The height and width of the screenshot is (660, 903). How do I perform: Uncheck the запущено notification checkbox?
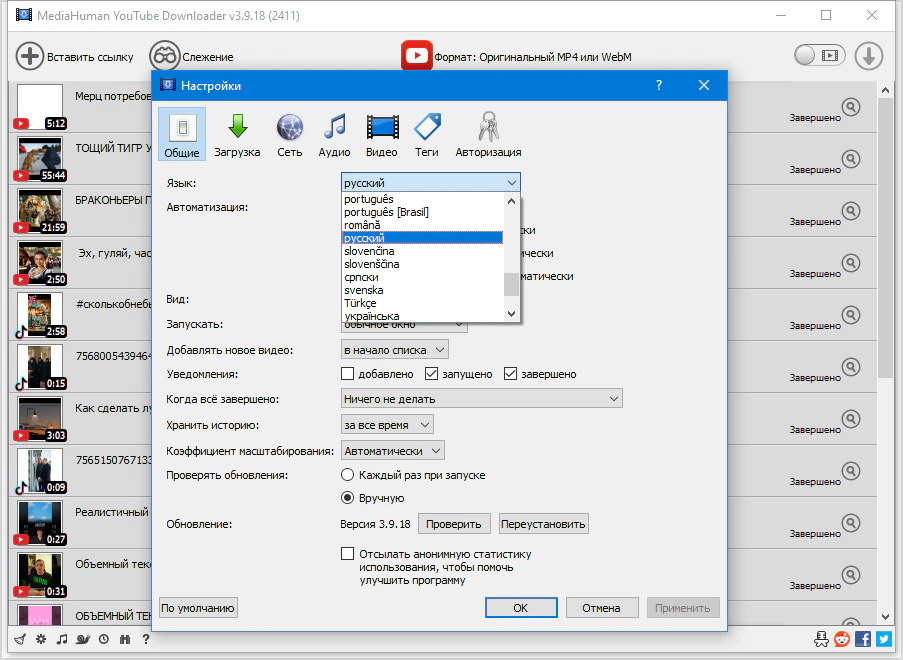(x=432, y=374)
